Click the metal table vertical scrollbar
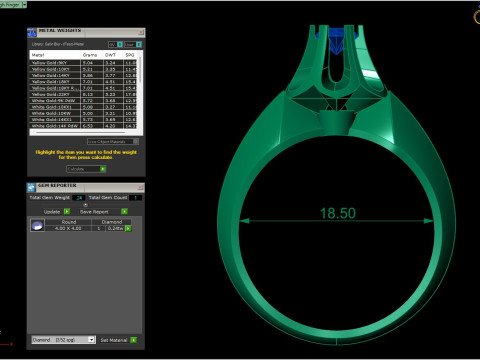Screen dimensions: 480x360 140,70
